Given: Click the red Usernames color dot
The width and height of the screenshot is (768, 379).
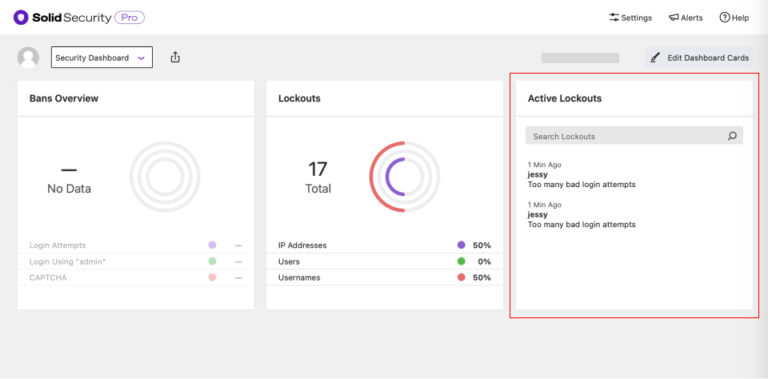Looking at the screenshot, I should click(461, 278).
